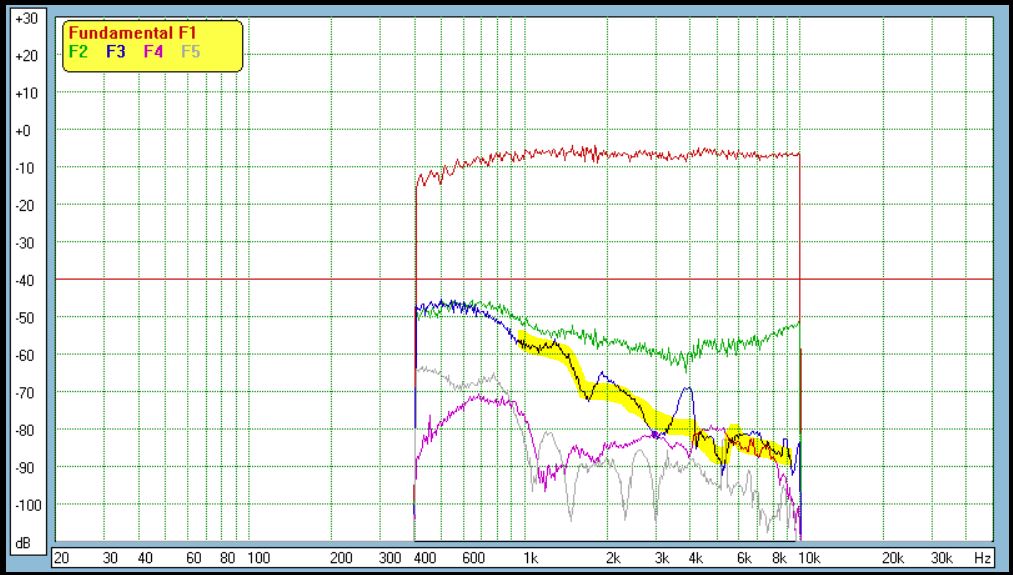Click the -80 dB axis label
This screenshot has width=1013, height=575.
coord(26,430)
